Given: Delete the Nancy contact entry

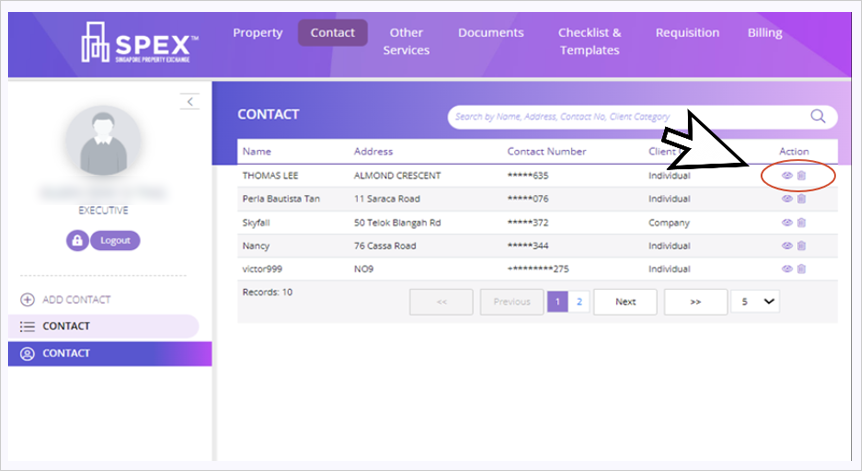Looking at the screenshot, I should click(x=801, y=246).
